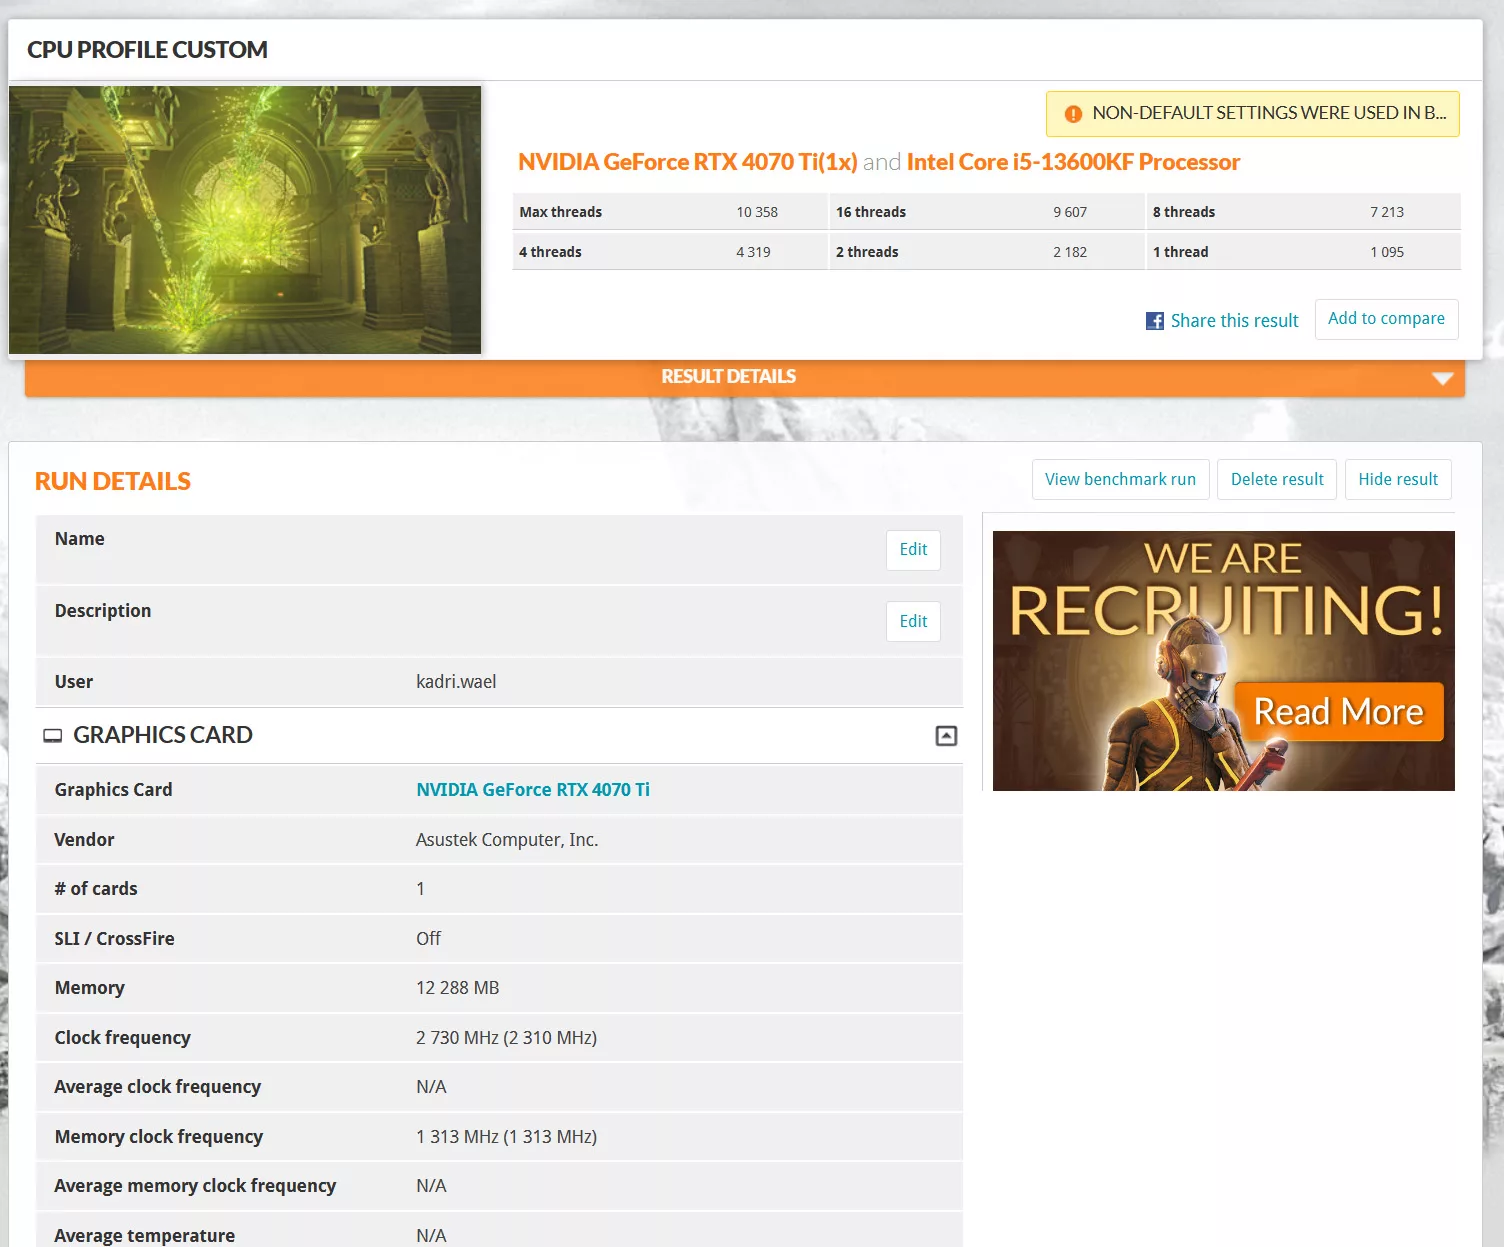Click the GRAPHICS CARD section heading
This screenshot has height=1247, width=1504.
click(x=163, y=735)
